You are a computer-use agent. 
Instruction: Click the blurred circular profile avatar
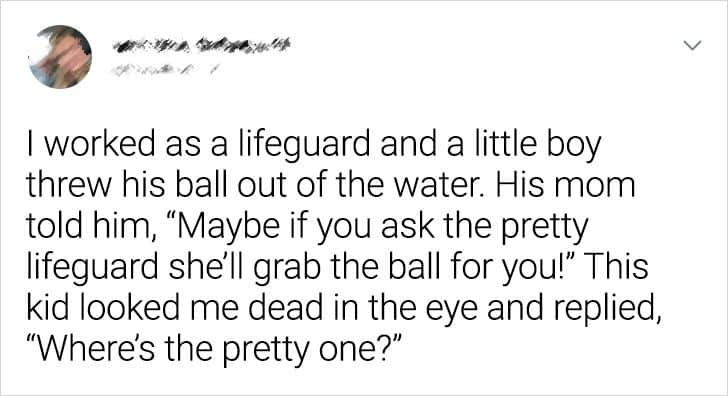pos(60,57)
